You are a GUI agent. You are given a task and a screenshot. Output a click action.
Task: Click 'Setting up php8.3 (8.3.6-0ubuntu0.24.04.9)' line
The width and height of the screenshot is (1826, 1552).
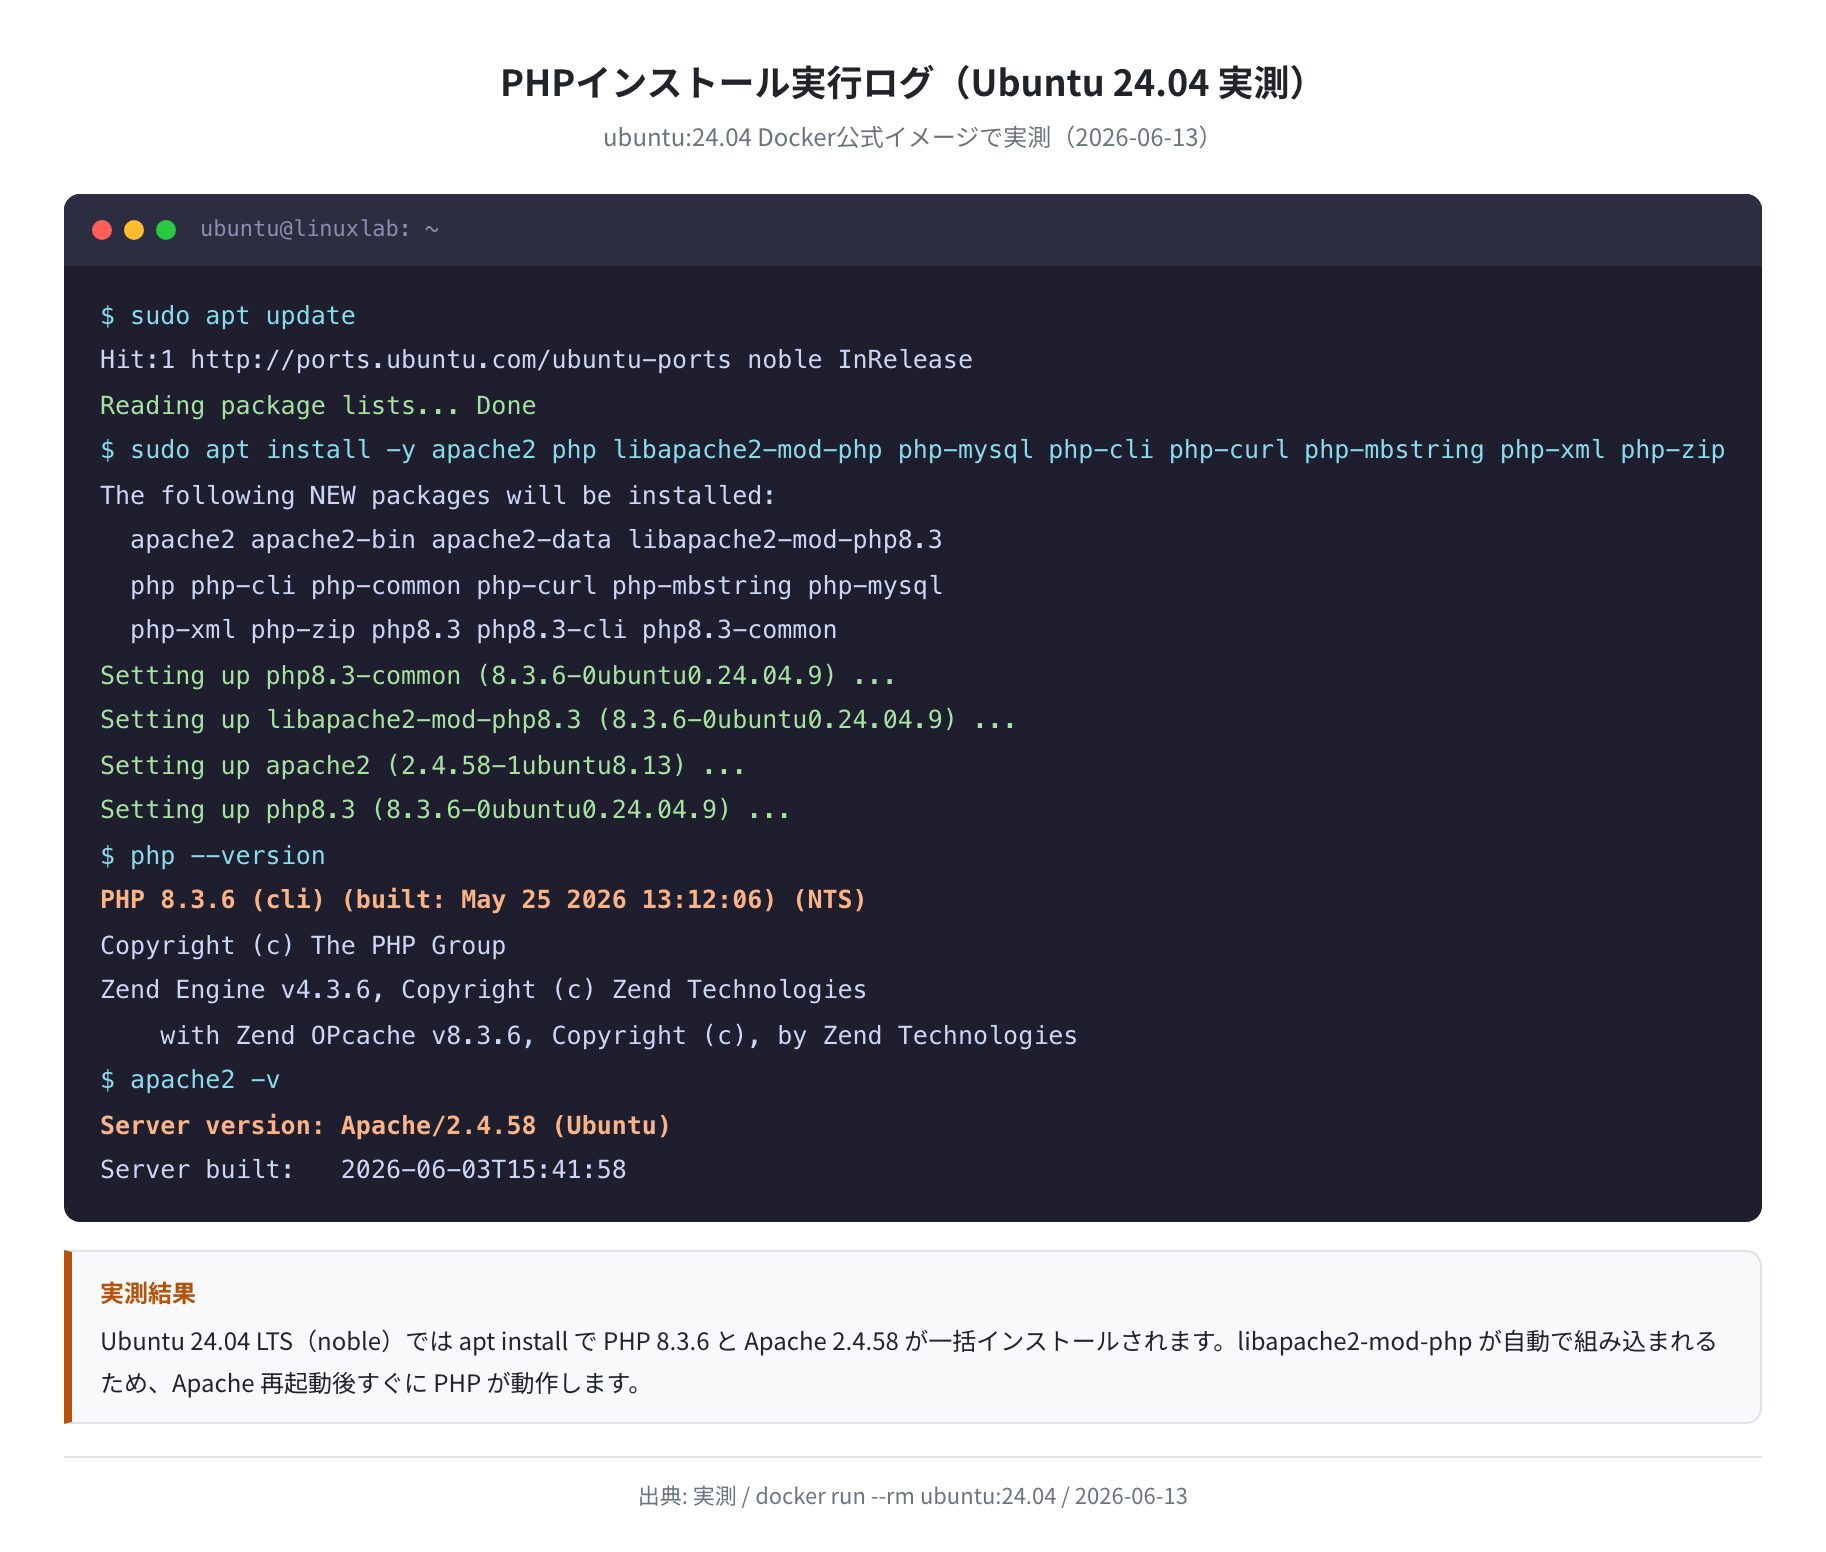coord(445,810)
